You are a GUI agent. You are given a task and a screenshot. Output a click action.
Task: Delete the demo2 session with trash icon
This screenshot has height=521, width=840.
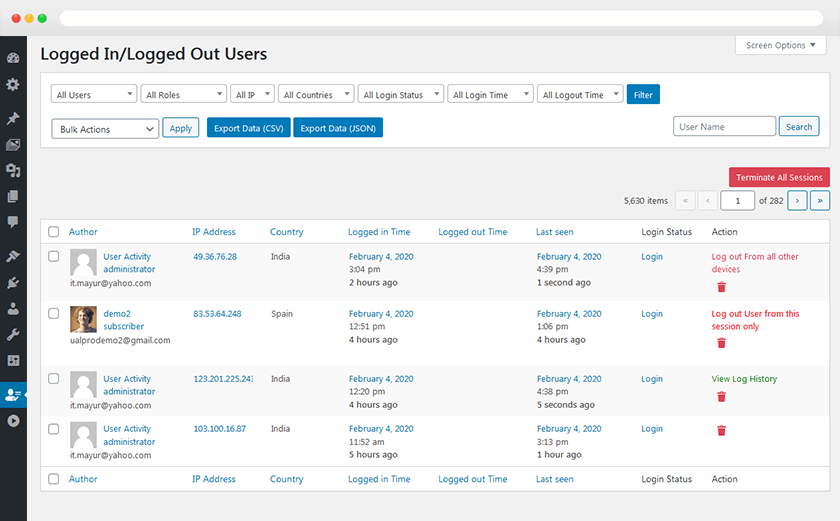click(721, 343)
